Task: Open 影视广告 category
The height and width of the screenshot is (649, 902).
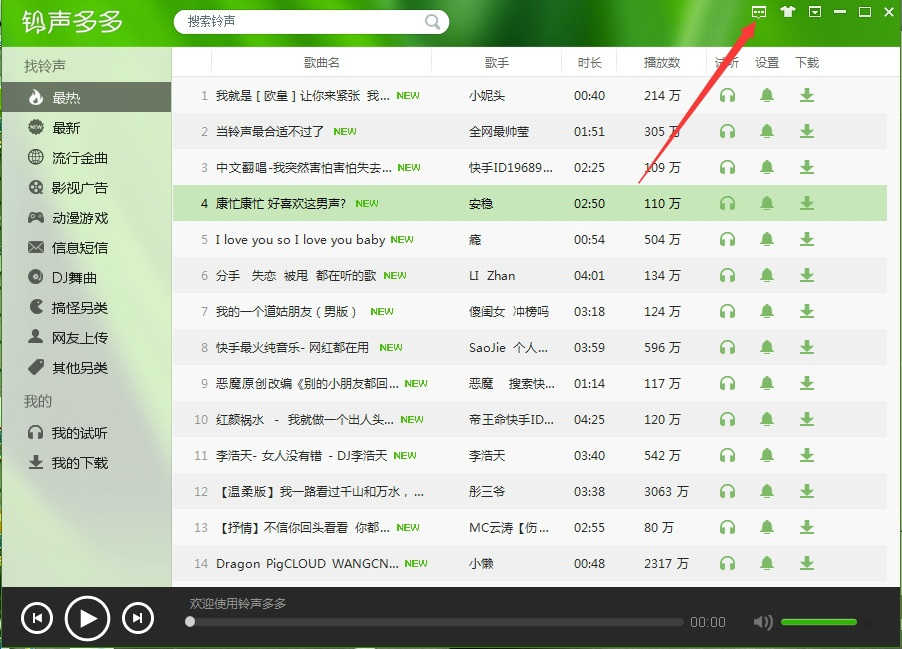Action: [x=86, y=187]
